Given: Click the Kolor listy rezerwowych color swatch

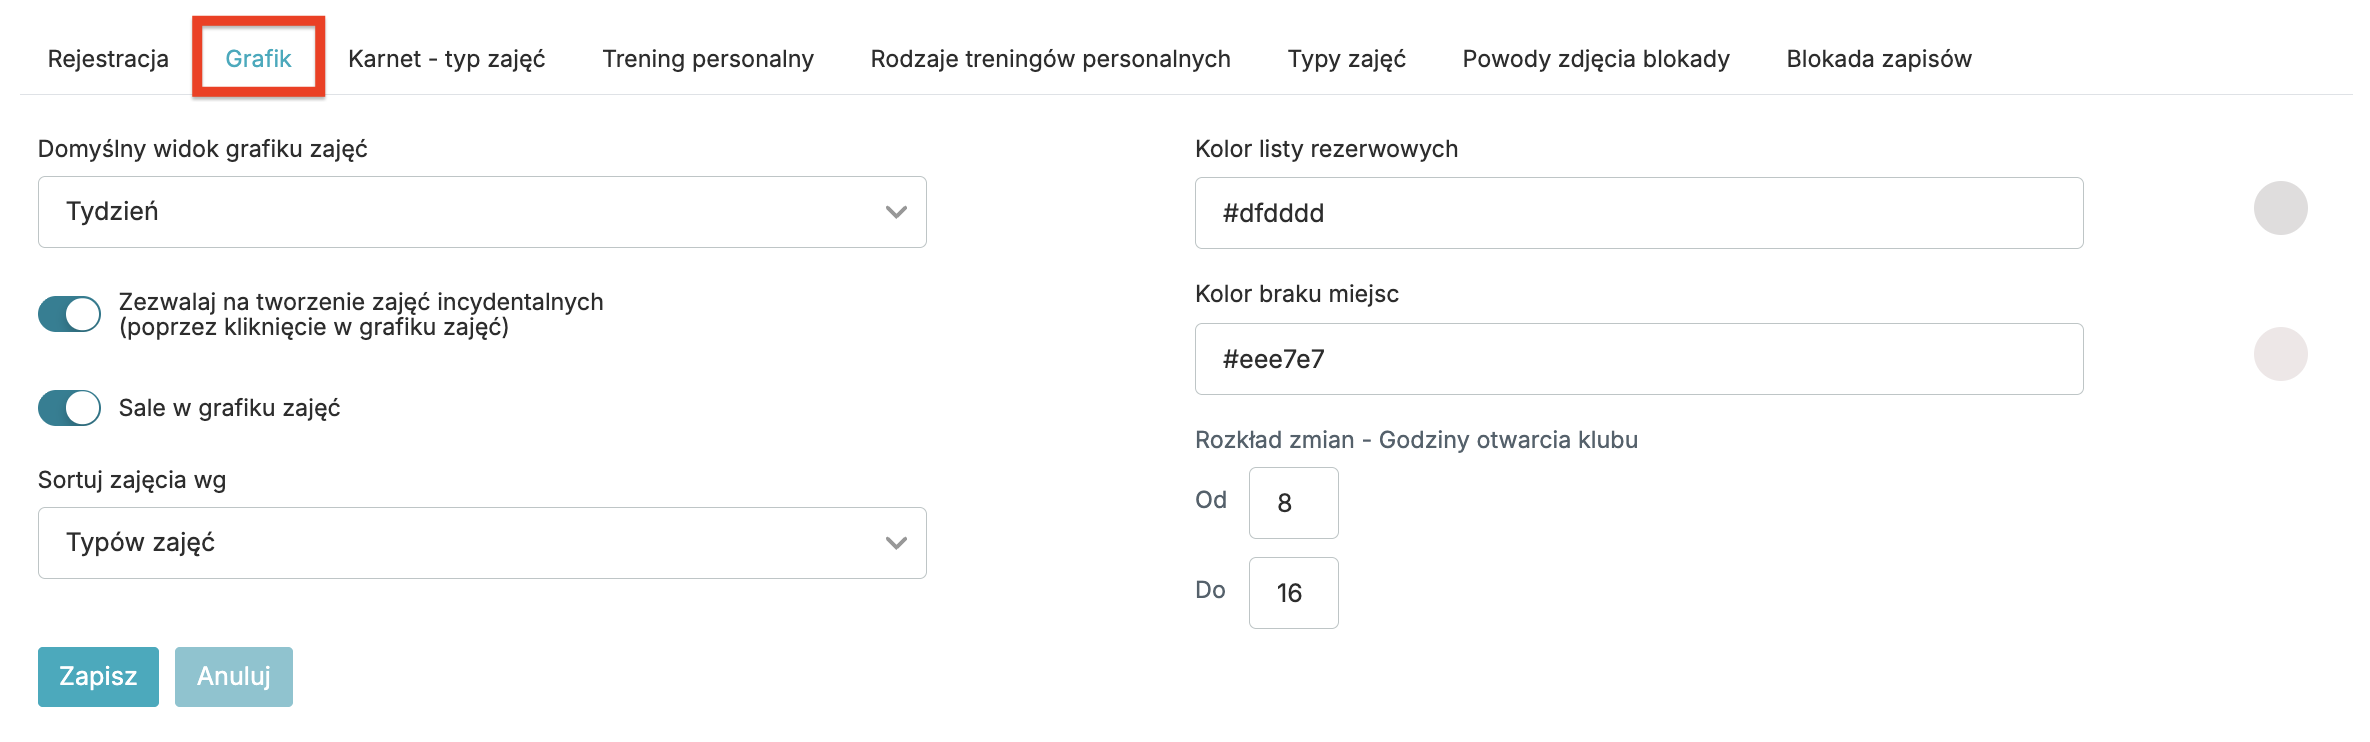Looking at the screenshot, I should tap(2280, 208).
